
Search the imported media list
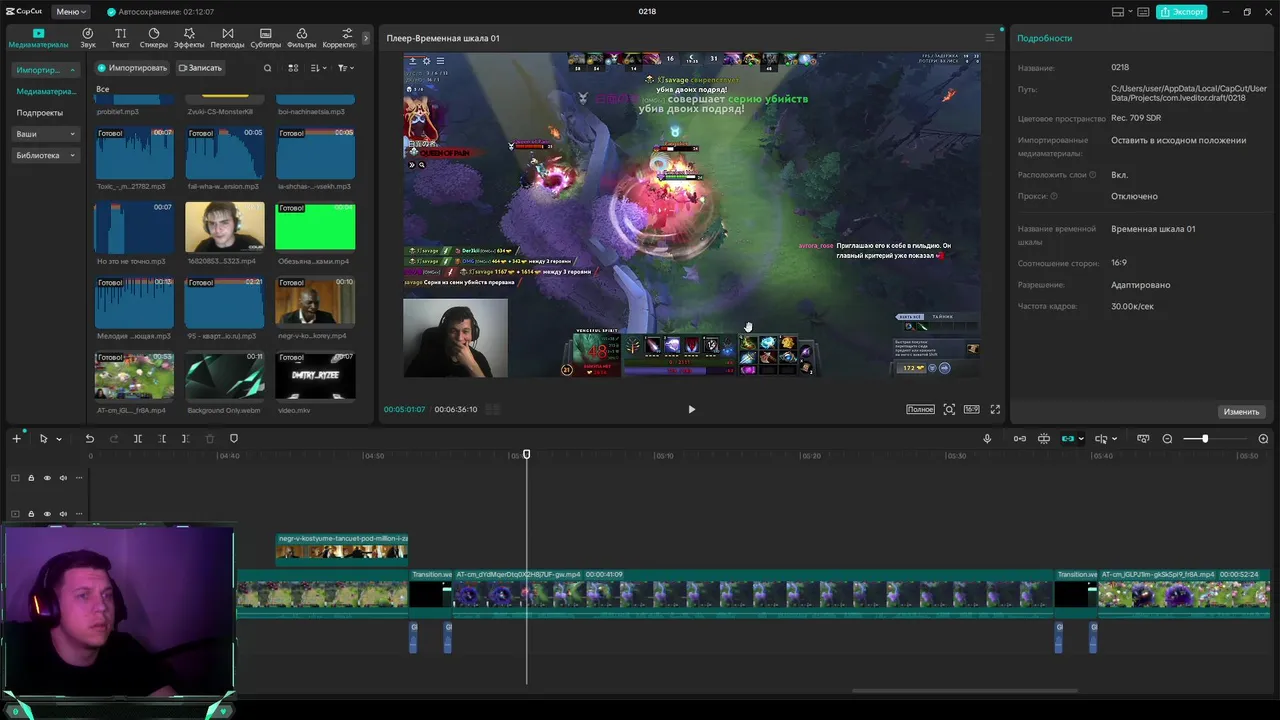pos(267,68)
